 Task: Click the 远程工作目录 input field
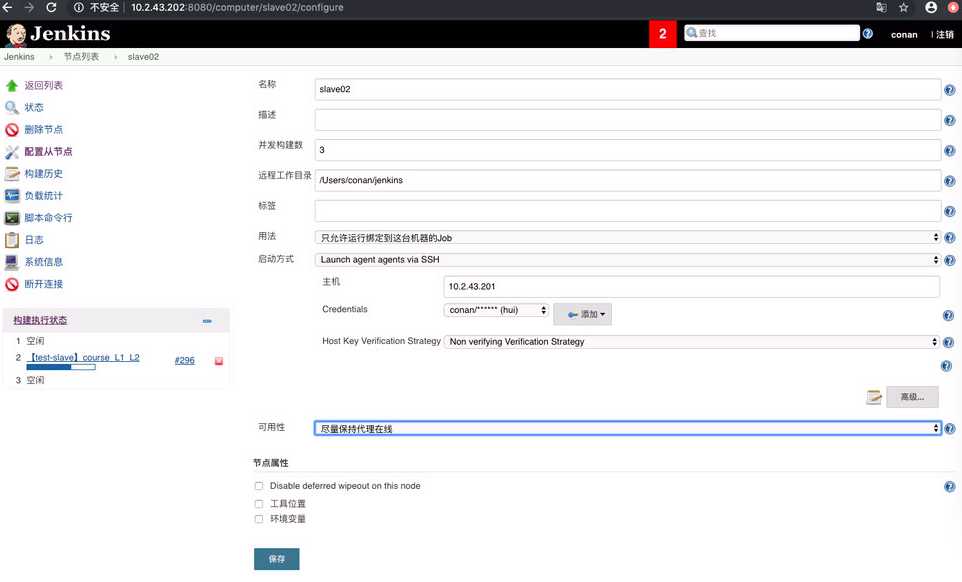tap(628, 181)
